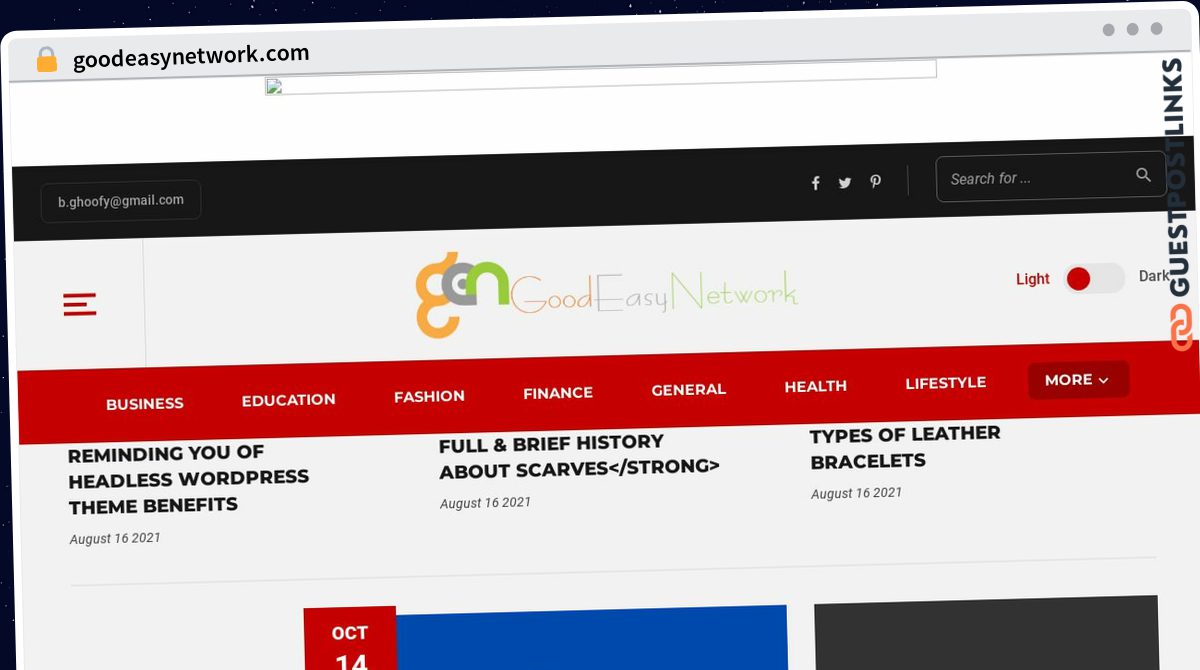This screenshot has width=1200, height=670.
Task: Open the EDUCATION category
Action: [288, 400]
